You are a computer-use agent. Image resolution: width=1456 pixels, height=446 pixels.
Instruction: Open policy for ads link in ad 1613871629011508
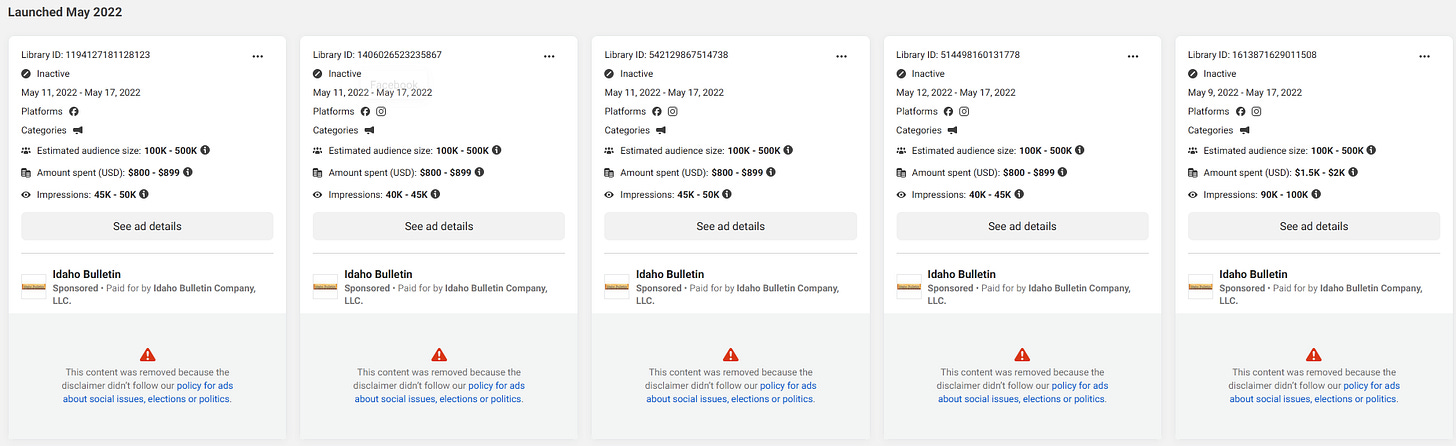coord(1315,392)
